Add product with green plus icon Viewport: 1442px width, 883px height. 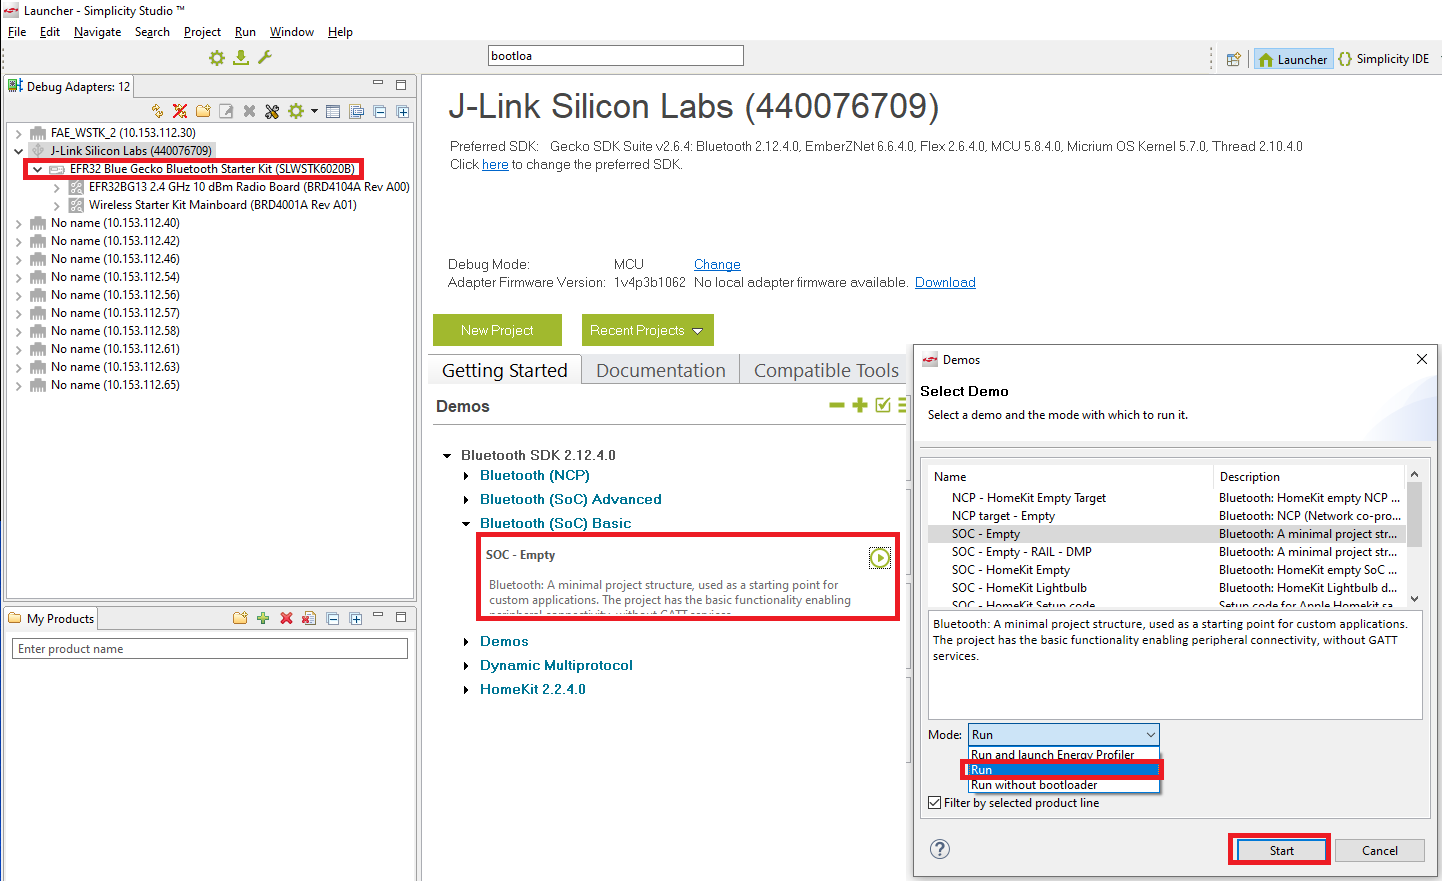pos(263,618)
